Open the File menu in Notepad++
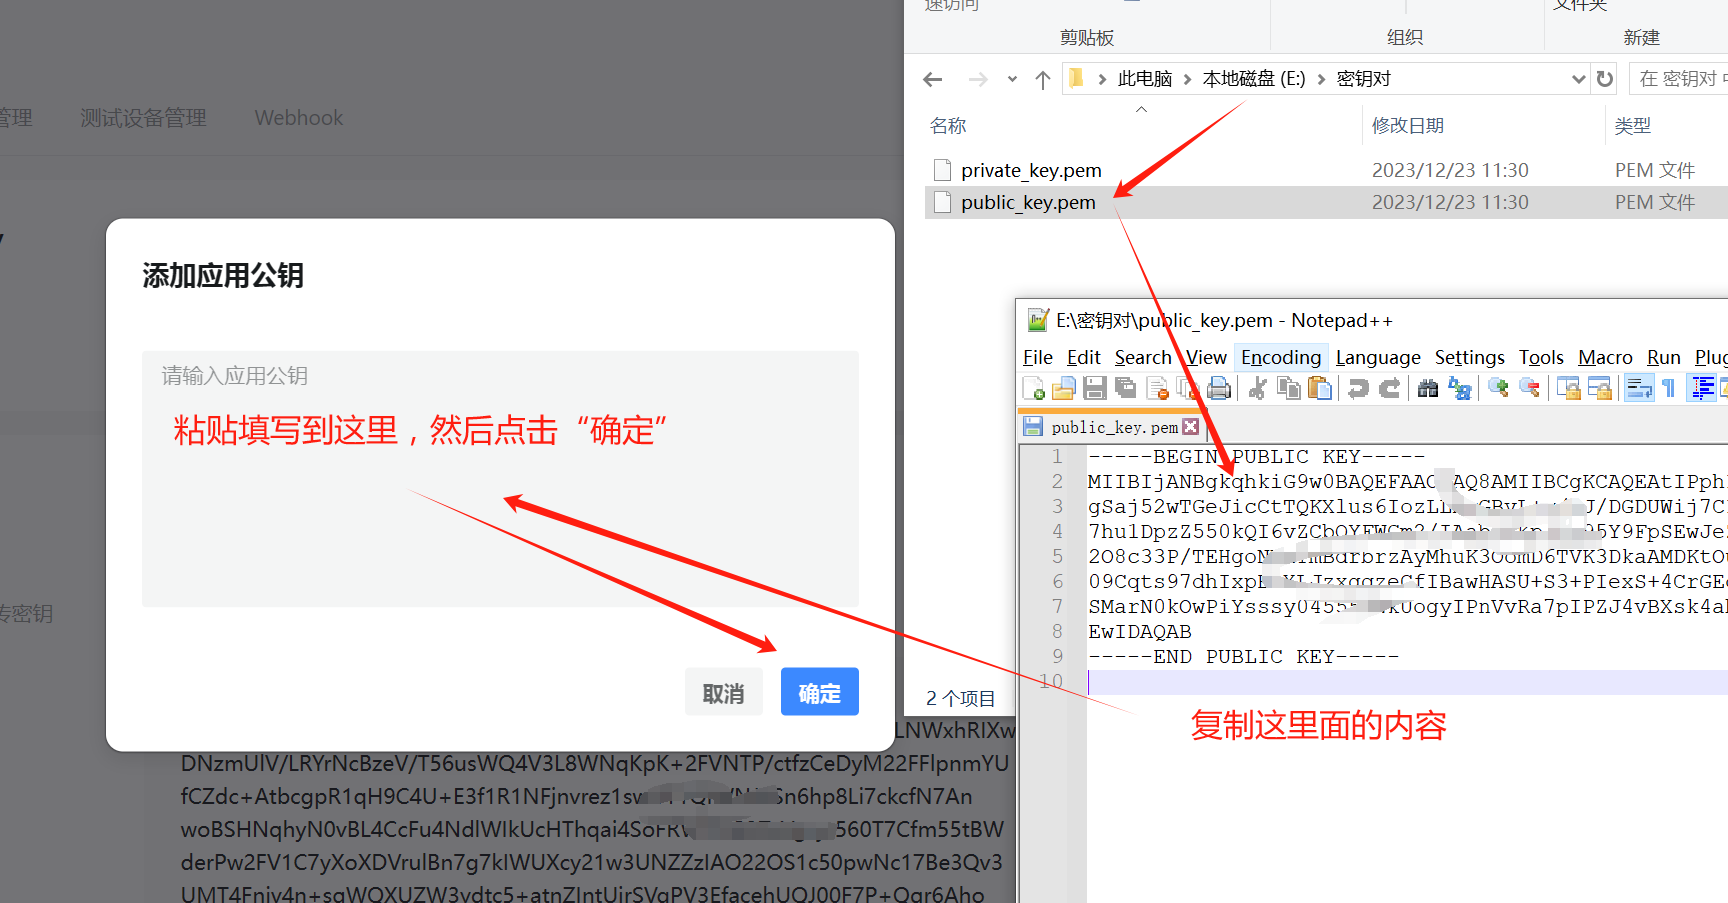Image resolution: width=1728 pixels, height=903 pixels. tap(1038, 358)
